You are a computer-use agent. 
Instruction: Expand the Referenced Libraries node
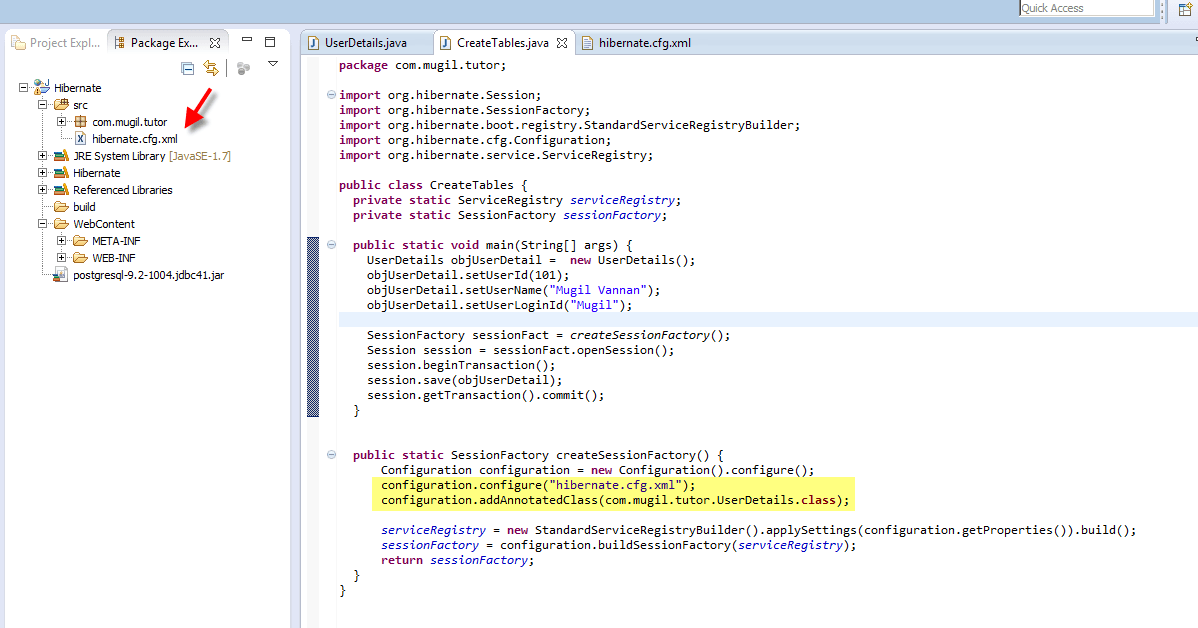pos(41,189)
